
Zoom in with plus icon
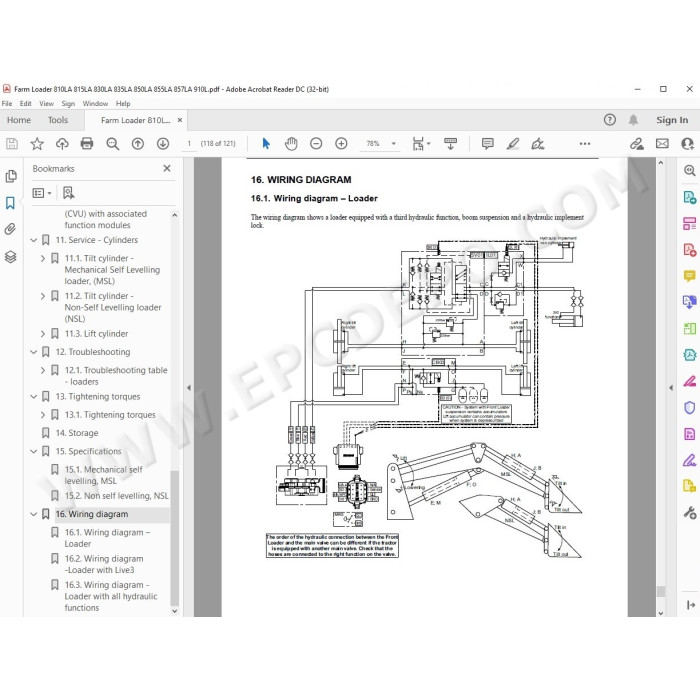point(341,144)
